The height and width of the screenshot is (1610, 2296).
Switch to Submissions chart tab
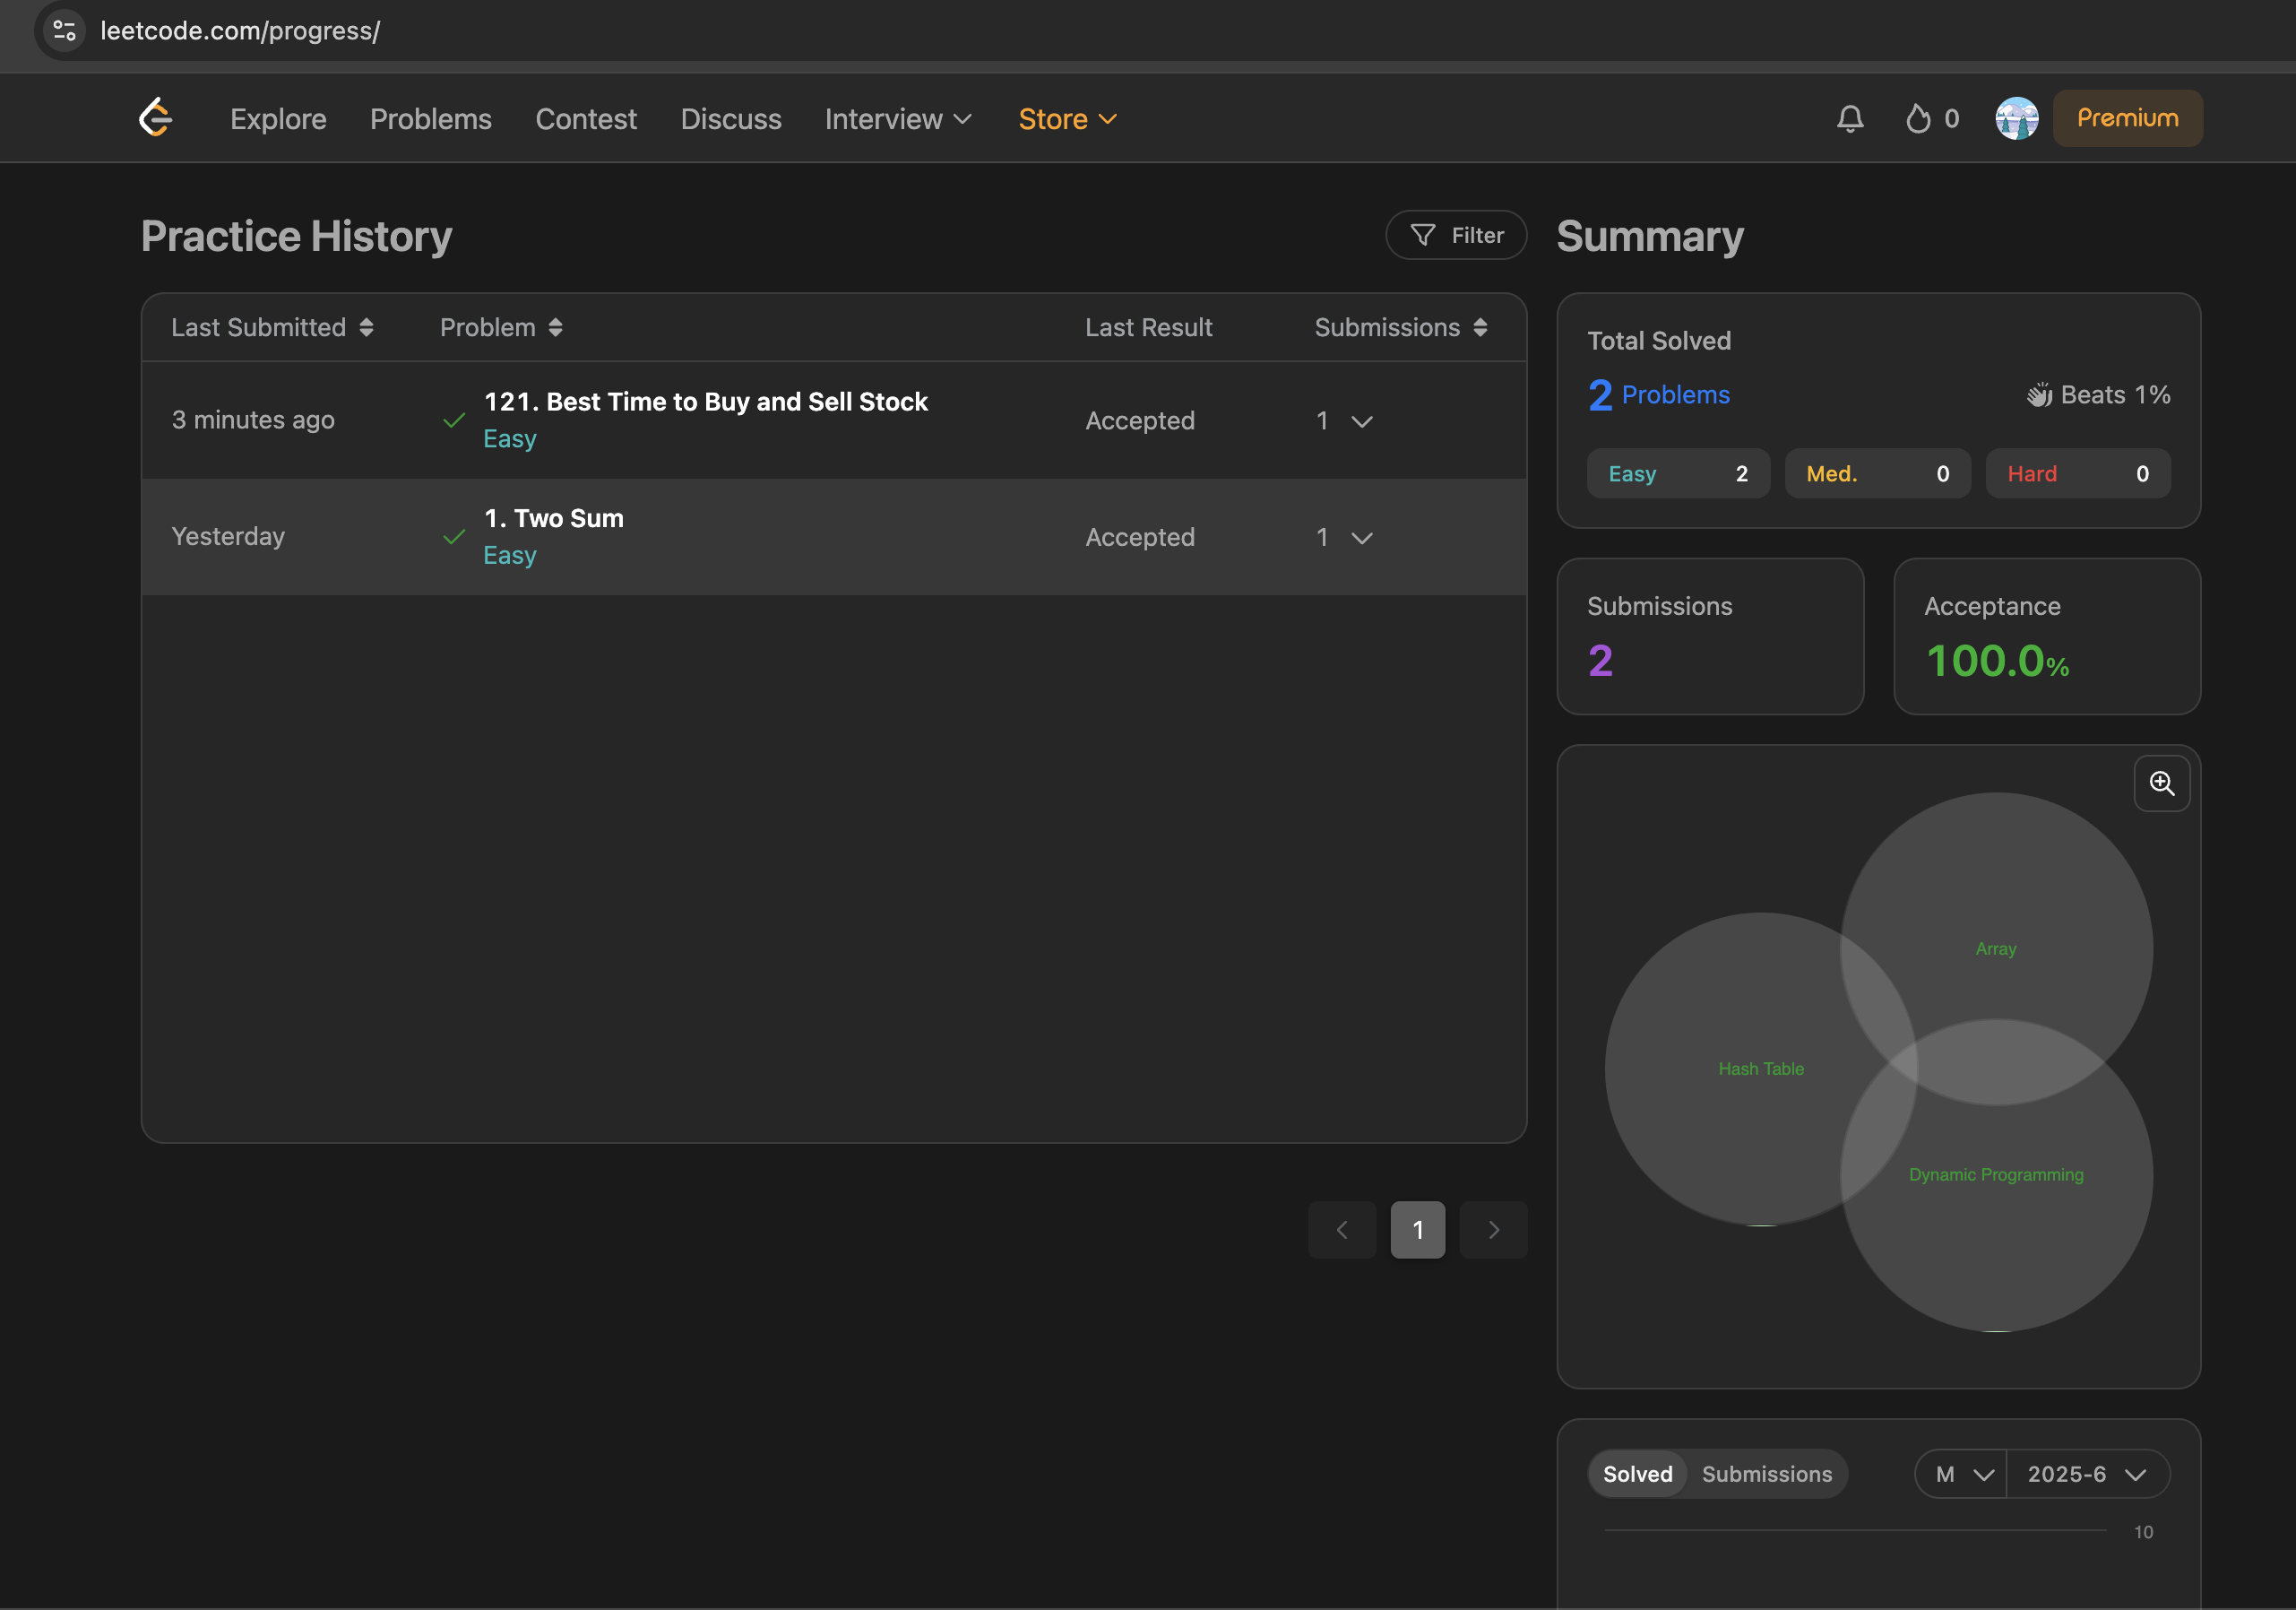(x=1766, y=1474)
